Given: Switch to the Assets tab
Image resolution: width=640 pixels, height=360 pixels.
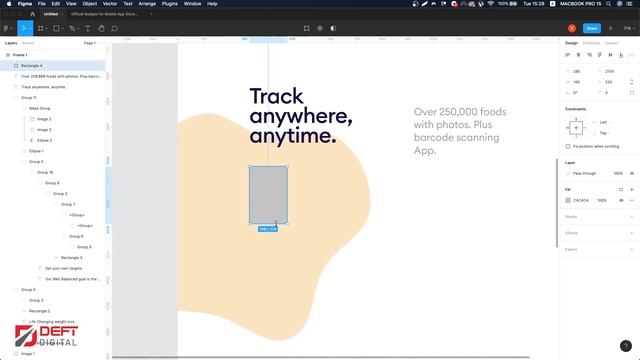Looking at the screenshot, I should coord(28,43).
